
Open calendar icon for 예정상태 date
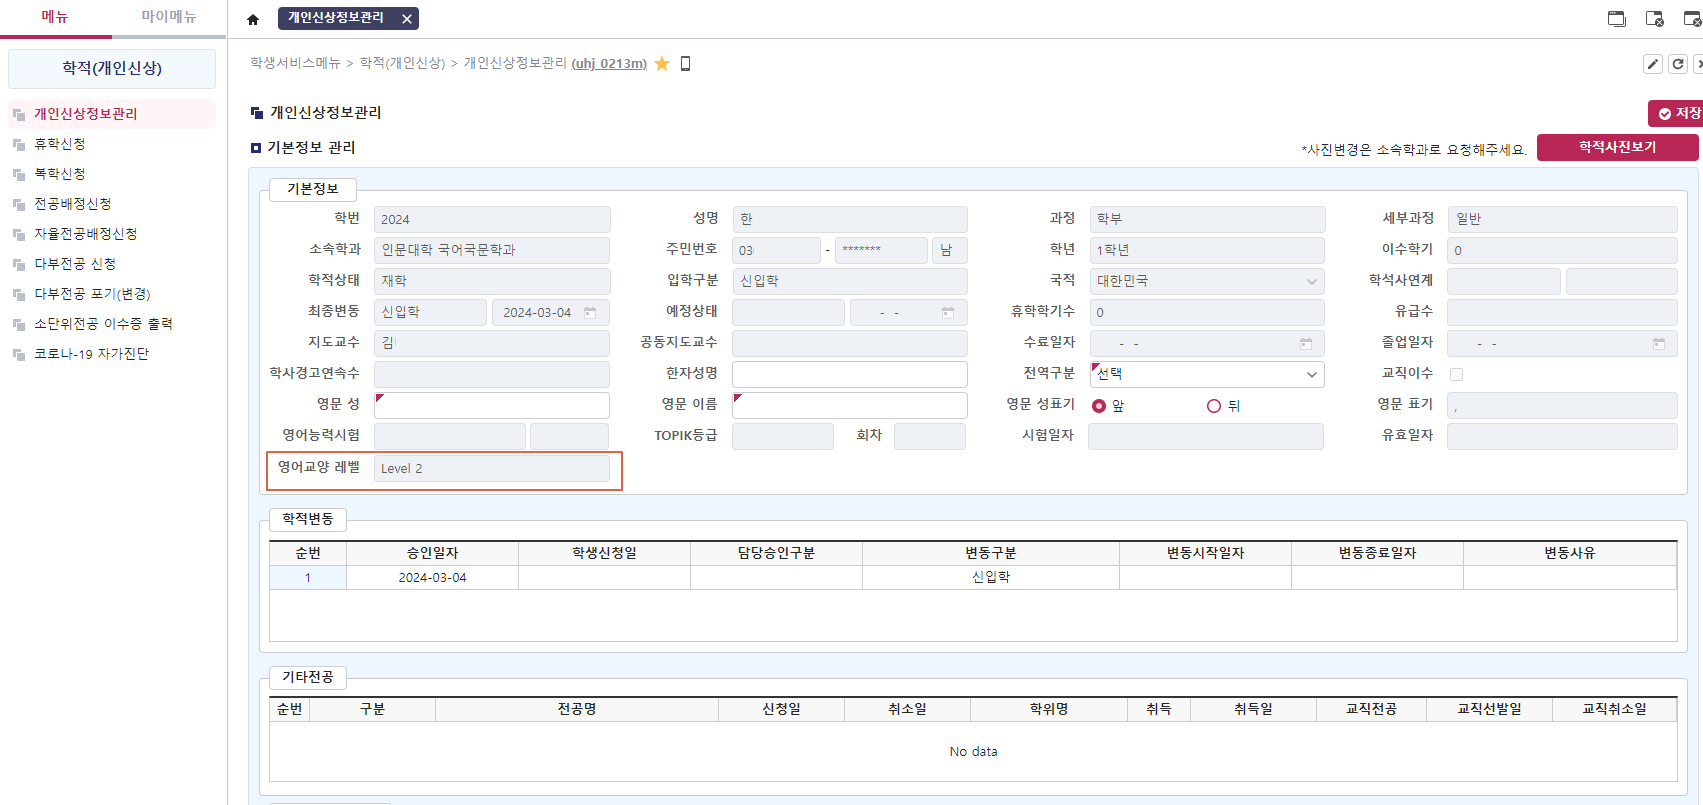[948, 313]
